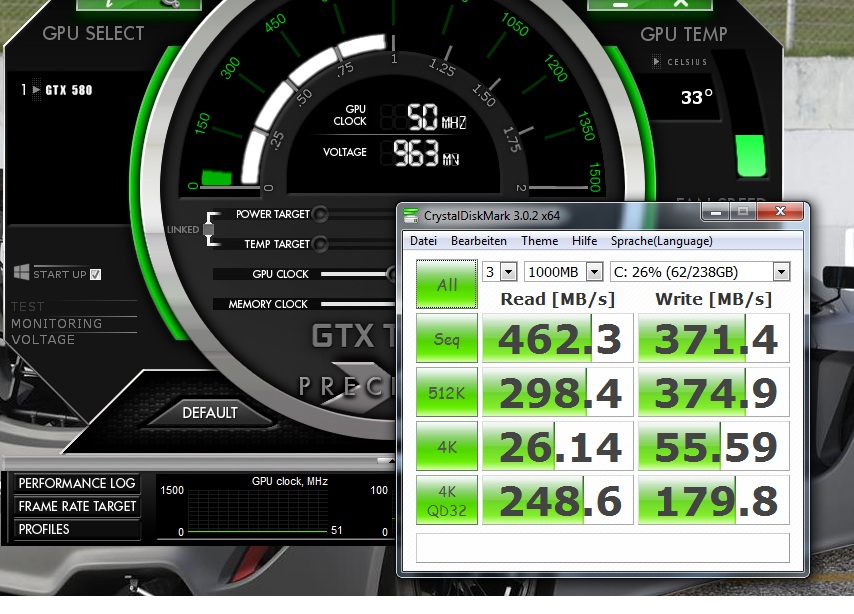The height and width of the screenshot is (614, 854).
Task: Click the Power Target slider knob
Action: tap(320, 214)
